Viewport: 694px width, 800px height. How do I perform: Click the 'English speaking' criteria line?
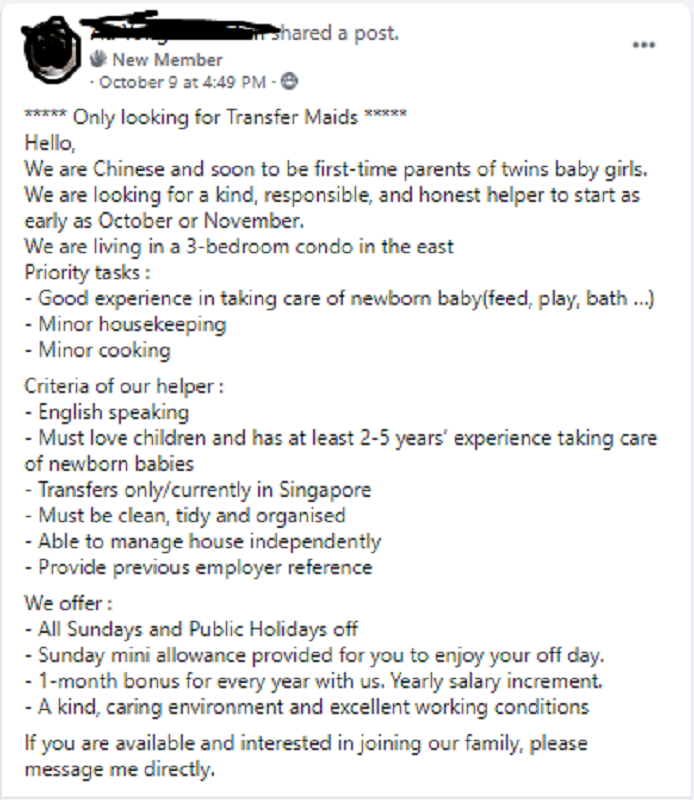coord(113,412)
